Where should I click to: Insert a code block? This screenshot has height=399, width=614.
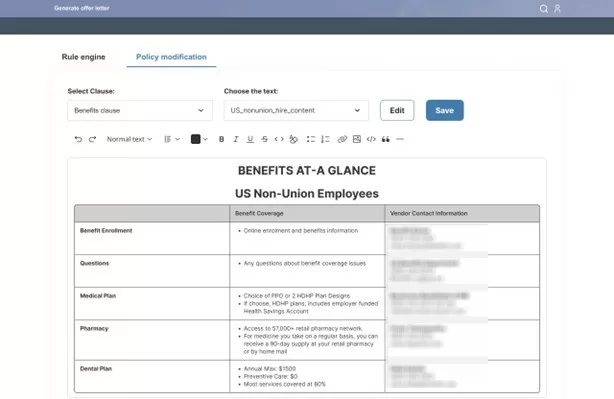pyautogui.click(x=371, y=139)
